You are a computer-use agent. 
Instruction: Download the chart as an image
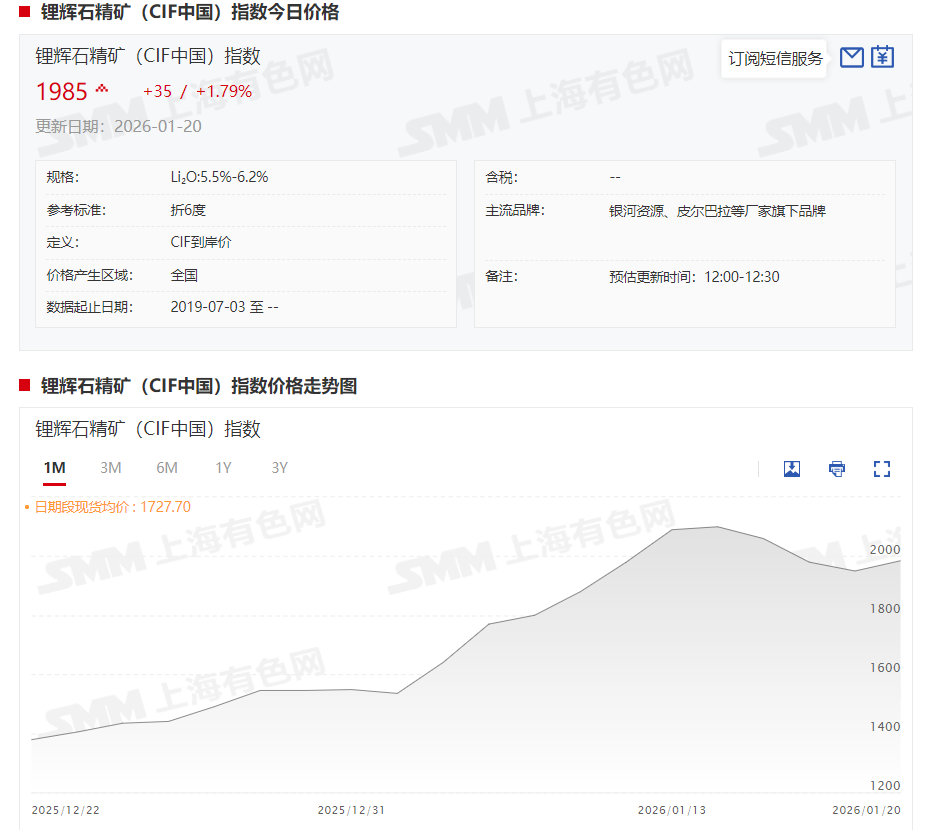click(x=792, y=468)
